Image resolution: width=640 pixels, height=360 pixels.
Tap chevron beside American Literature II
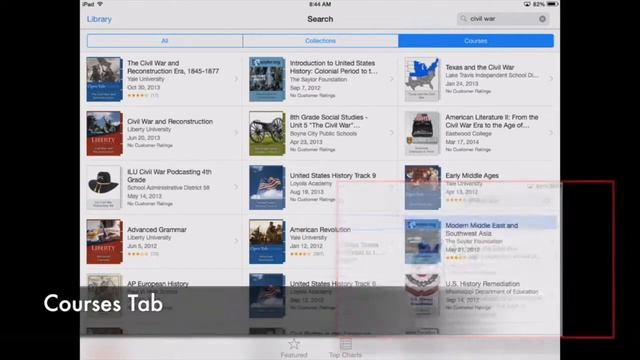551,133
